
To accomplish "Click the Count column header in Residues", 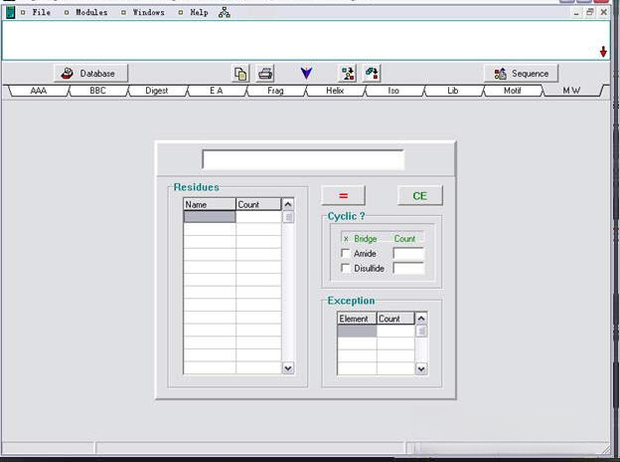I will tap(259, 204).
